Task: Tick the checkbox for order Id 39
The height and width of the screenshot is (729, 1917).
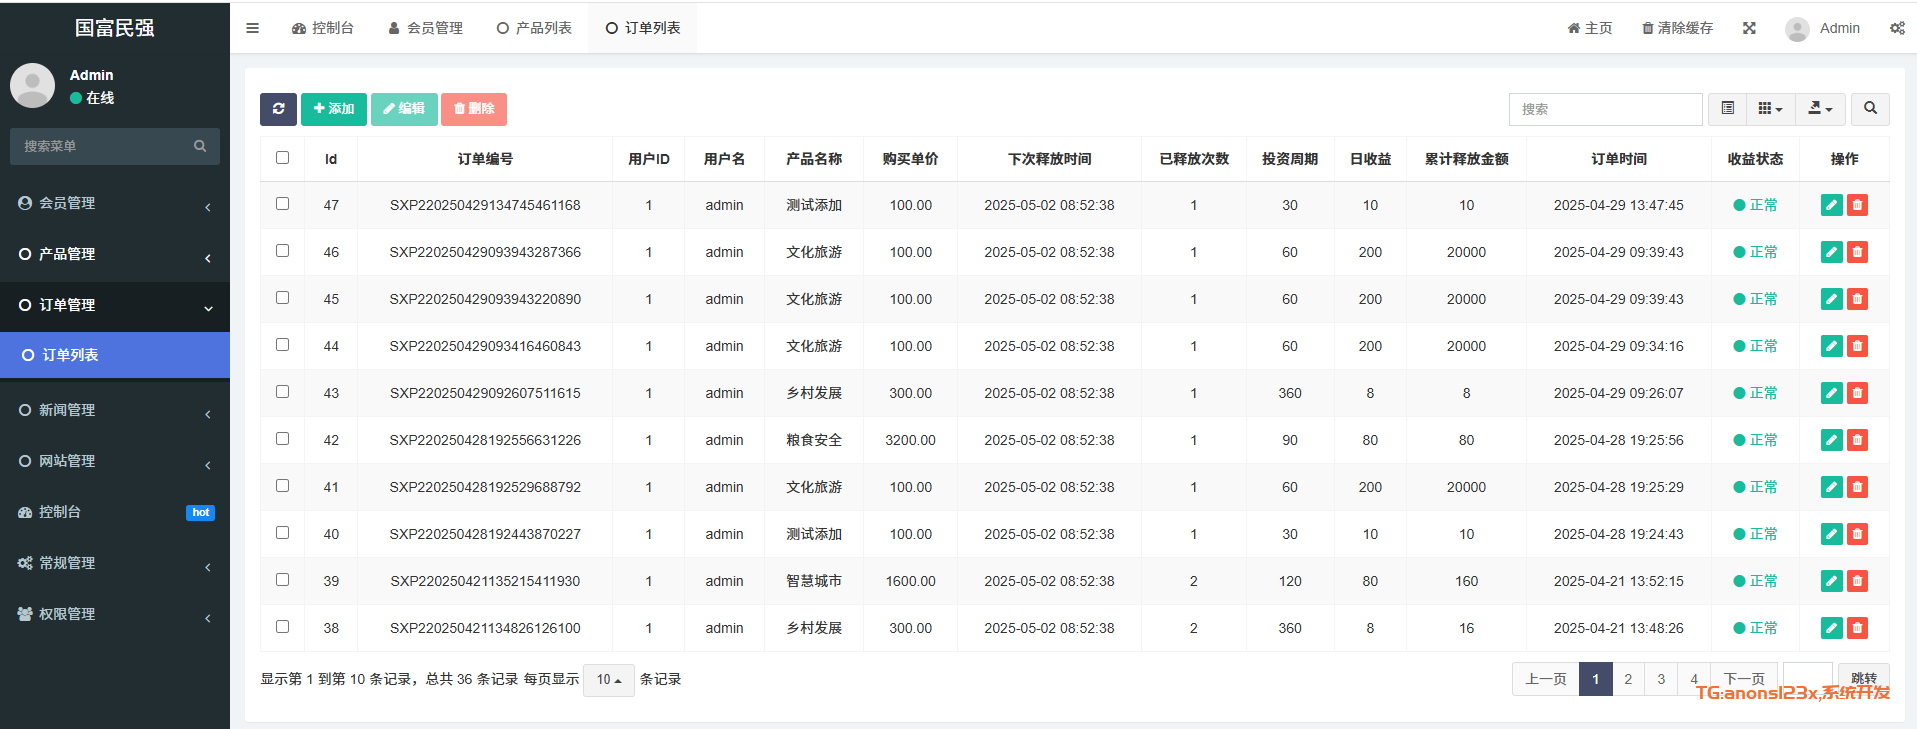Action: [x=283, y=580]
